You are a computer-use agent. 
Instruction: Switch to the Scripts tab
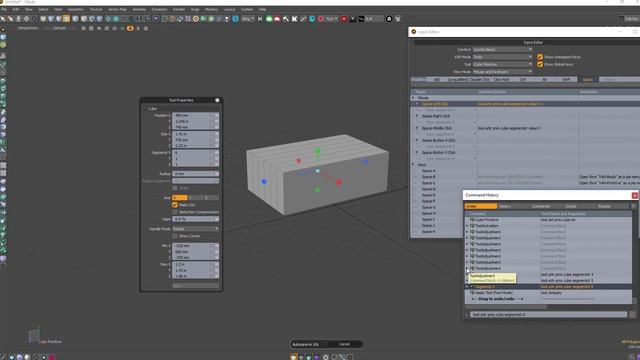tap(571, 206)
